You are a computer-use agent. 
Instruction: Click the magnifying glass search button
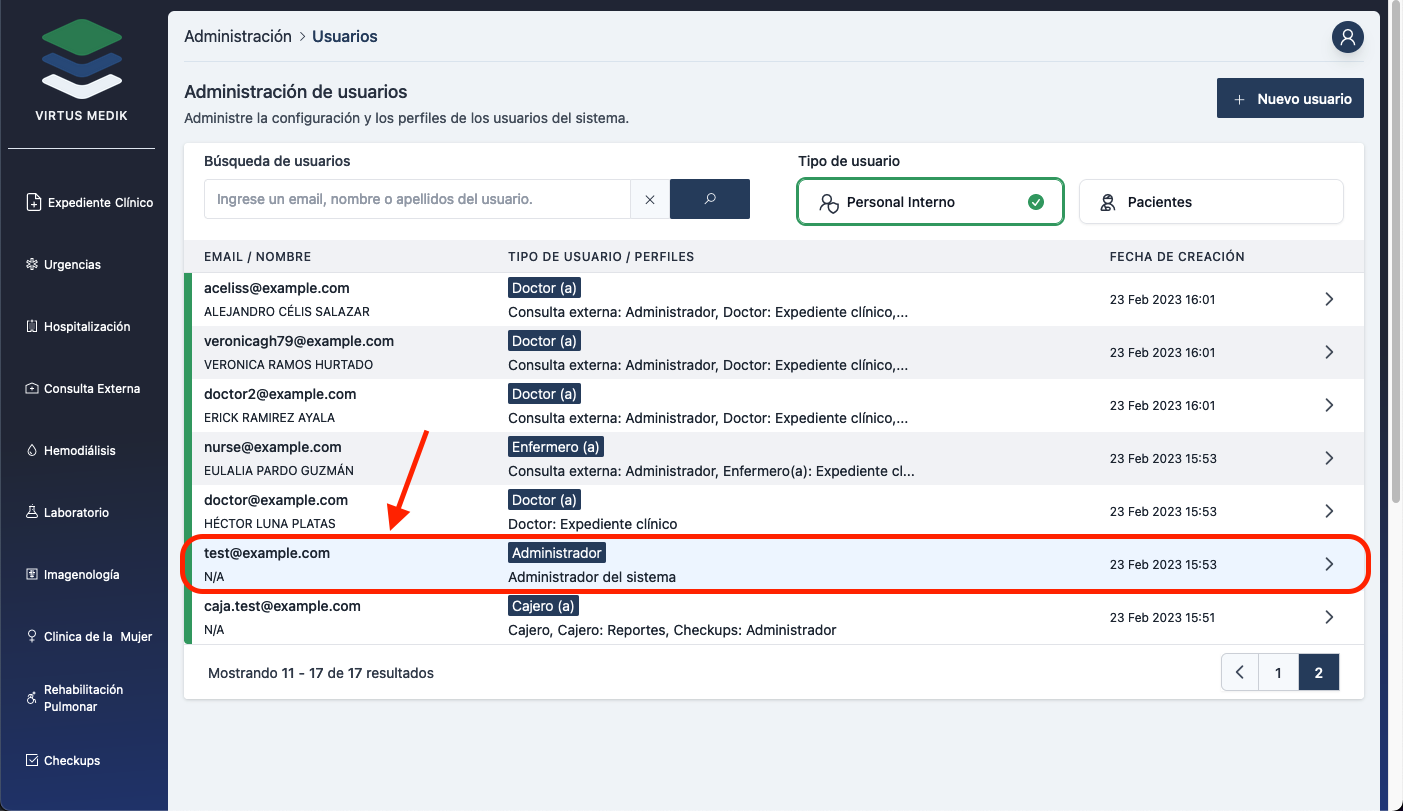click(x=709, y=199)
